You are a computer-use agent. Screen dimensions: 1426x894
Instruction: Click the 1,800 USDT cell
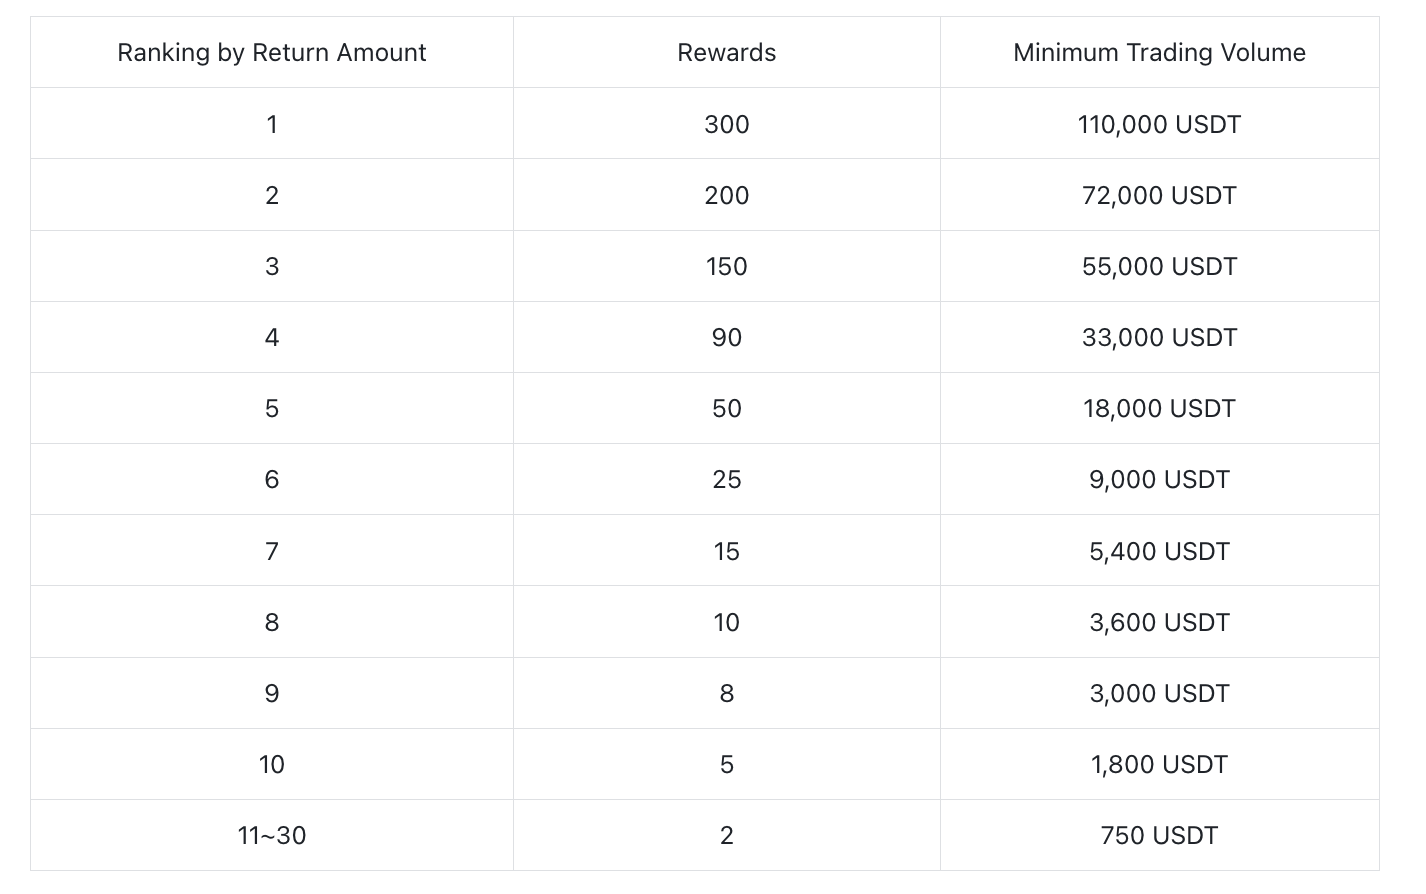1159,764
